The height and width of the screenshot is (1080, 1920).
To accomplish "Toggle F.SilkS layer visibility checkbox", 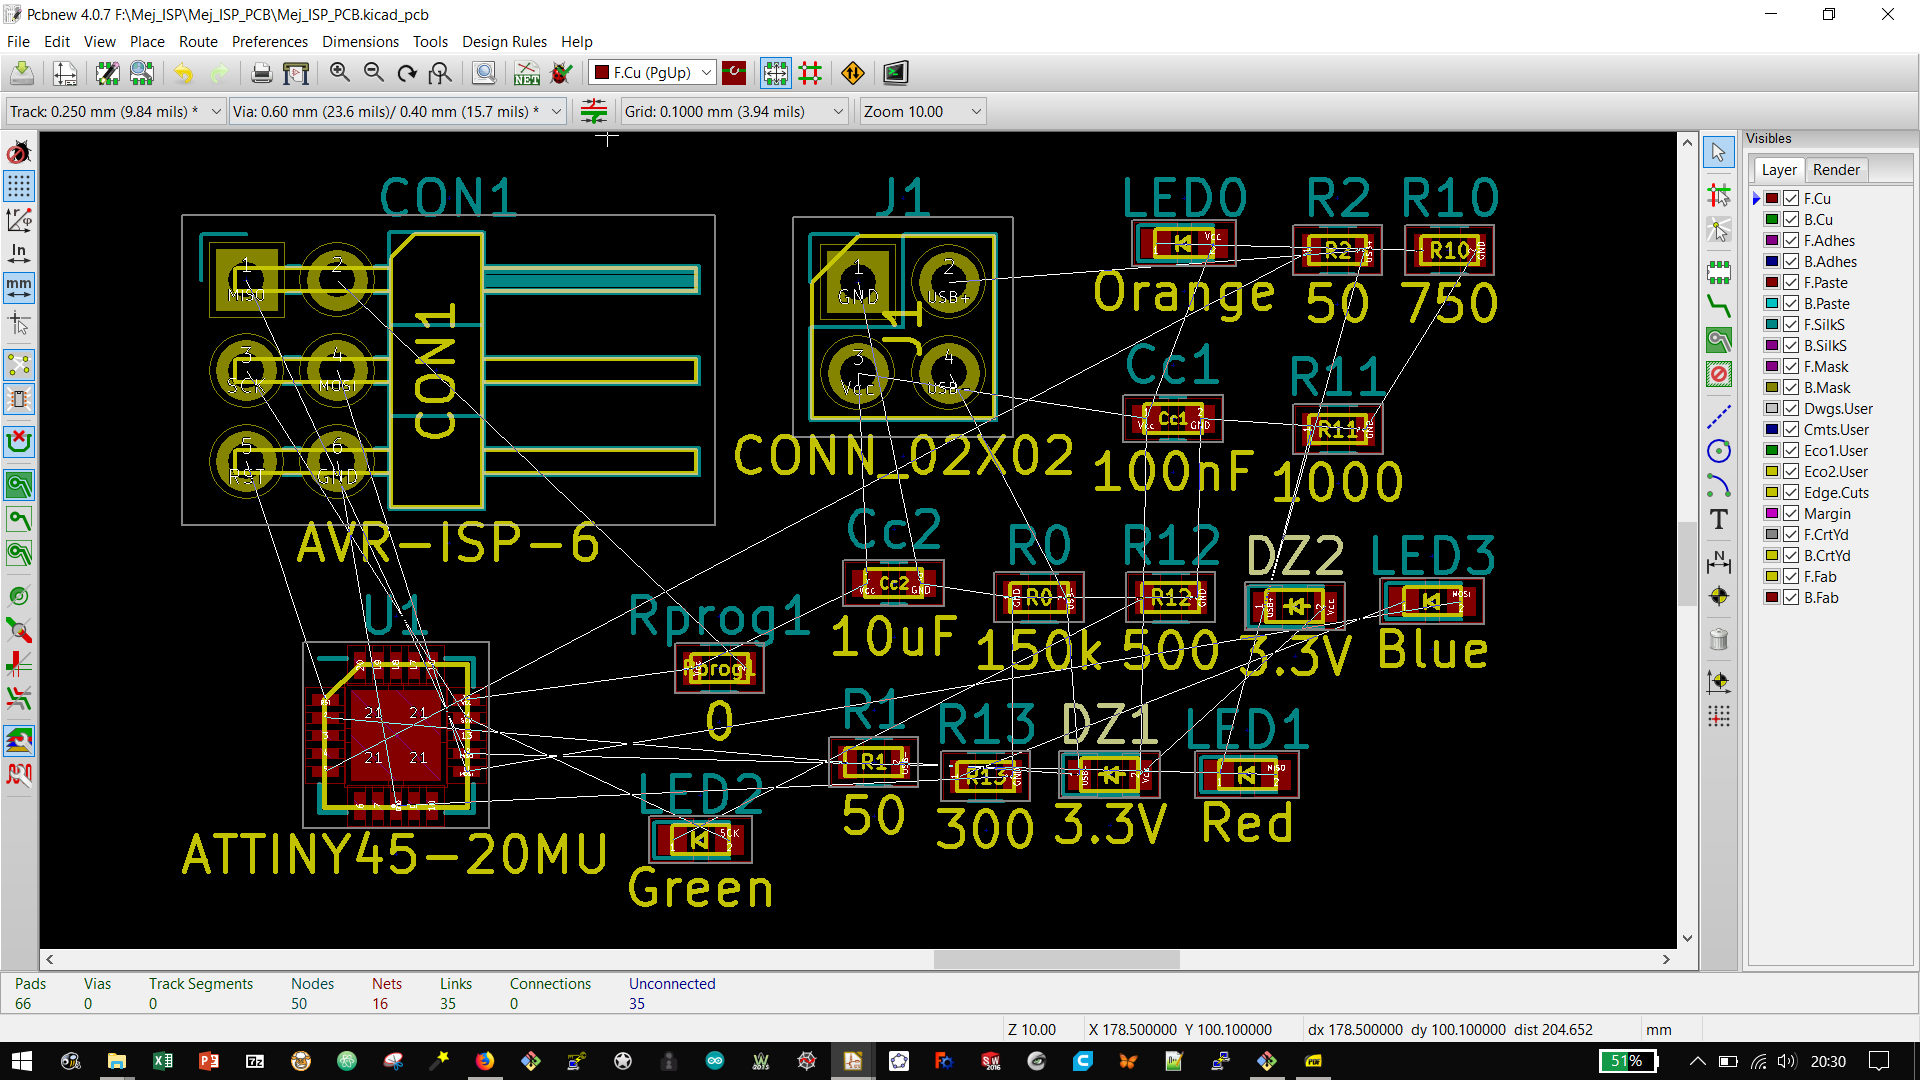I will tap(1791, 325).
